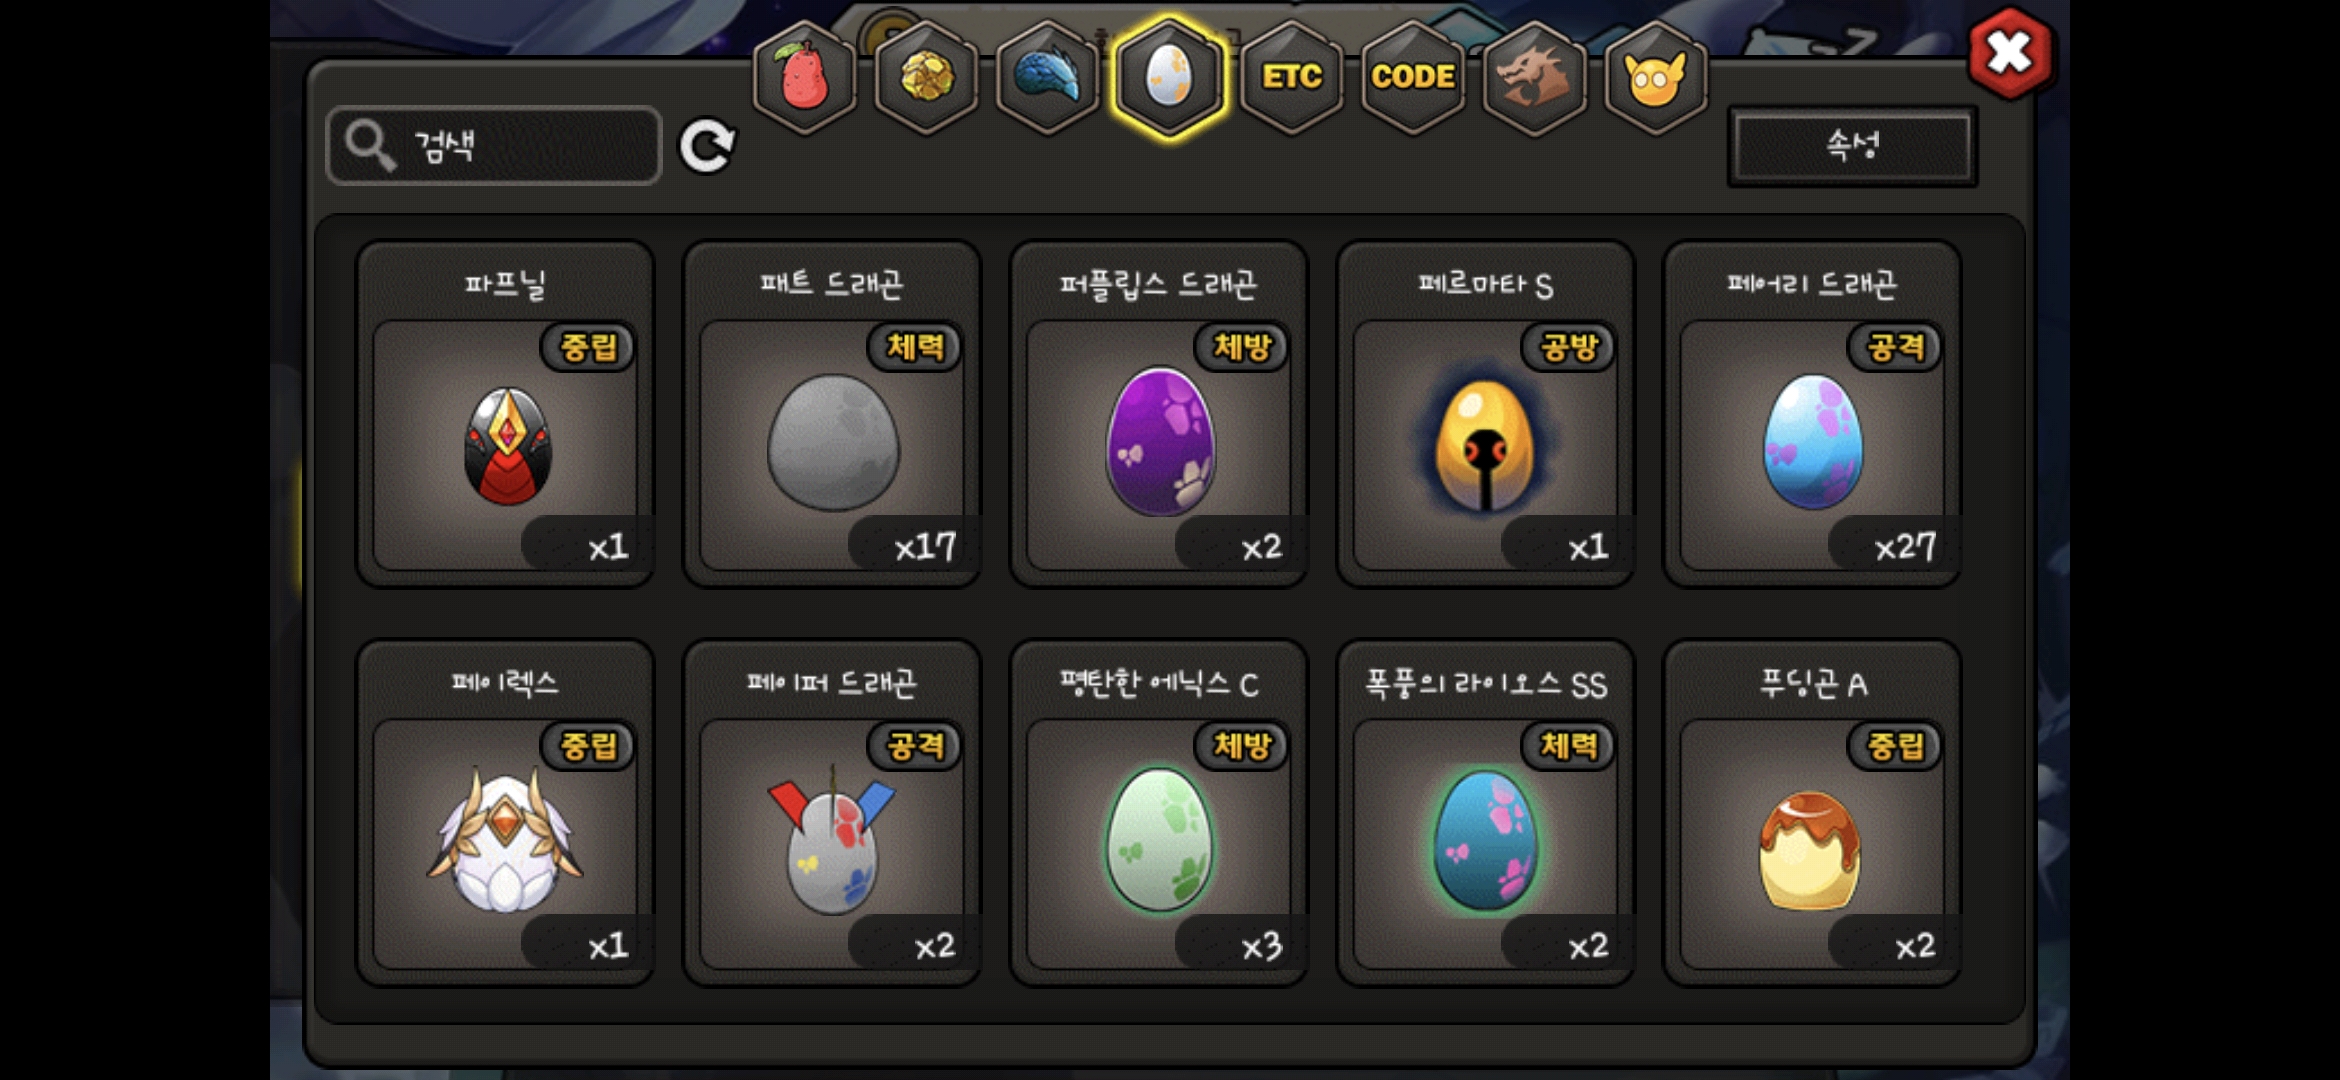Image resolution: width=2340 pixels, height=1080 pixels.
Task: Select the brown dragon head category icon
Action: (1534, 77)
